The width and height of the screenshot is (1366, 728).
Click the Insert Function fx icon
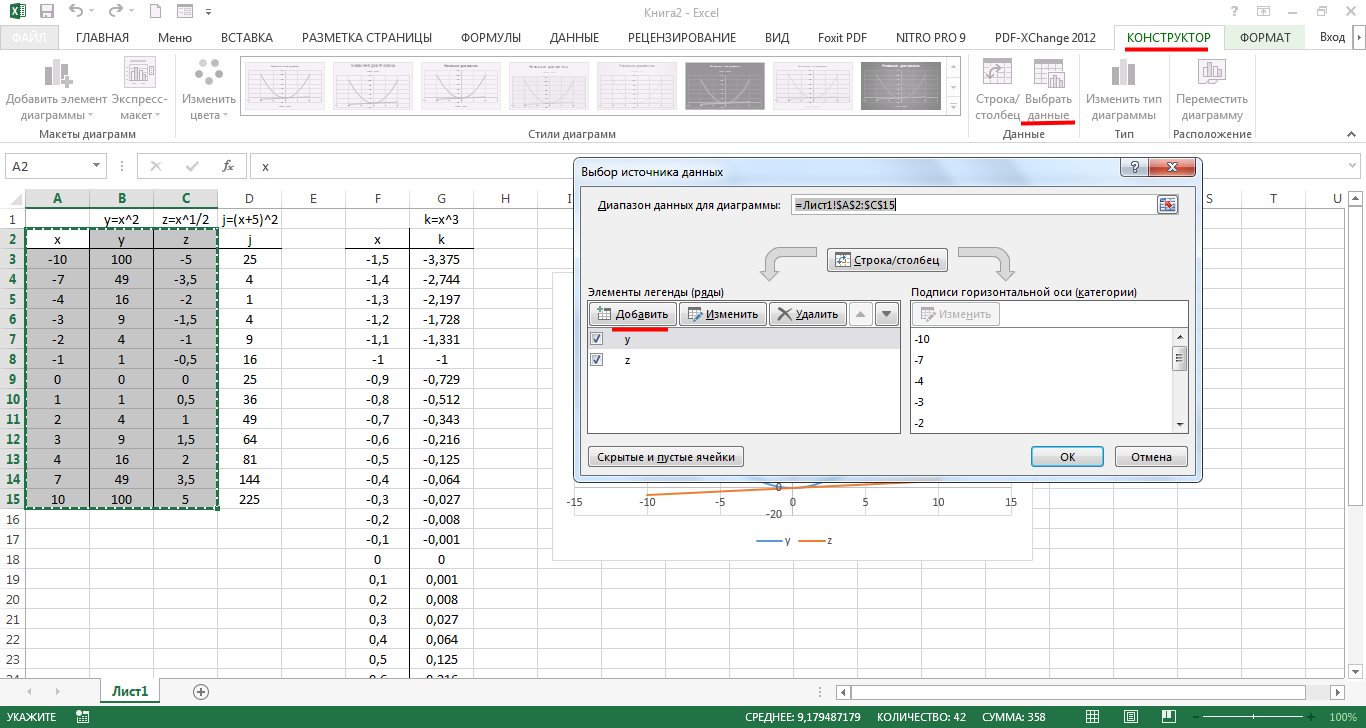pos(228,167)
